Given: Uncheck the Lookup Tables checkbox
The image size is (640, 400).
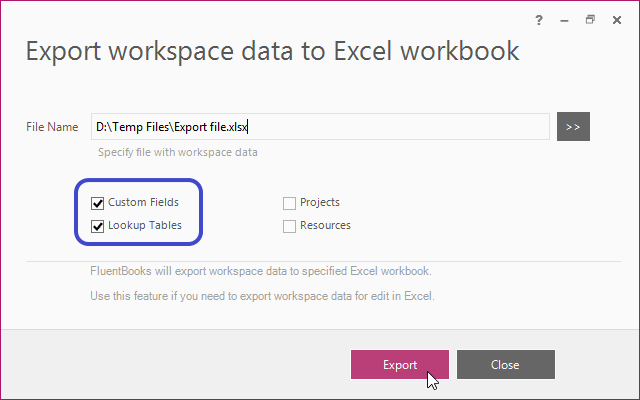Looking at the screenshot, I should (97, 226).
